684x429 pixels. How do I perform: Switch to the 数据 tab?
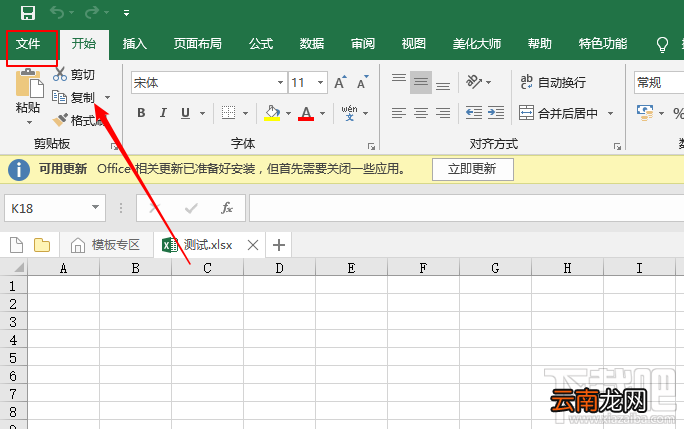(312, 44)
